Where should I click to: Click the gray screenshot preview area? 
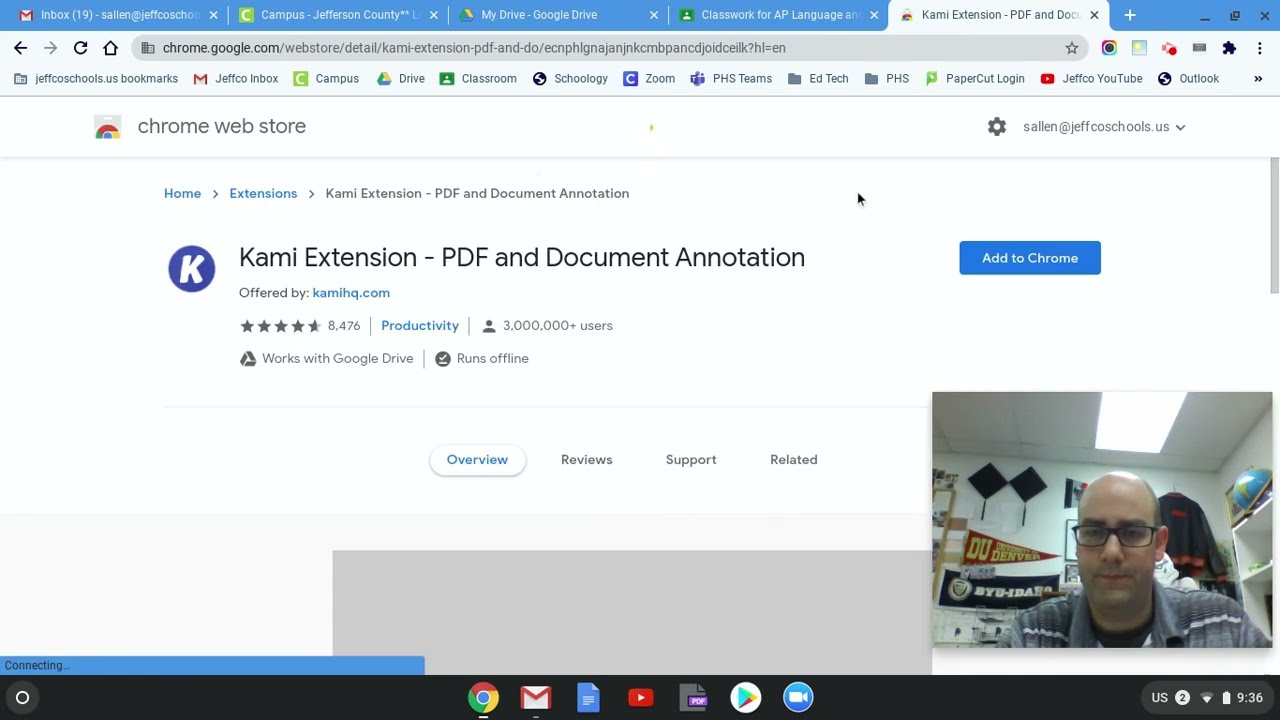point(632,612)
